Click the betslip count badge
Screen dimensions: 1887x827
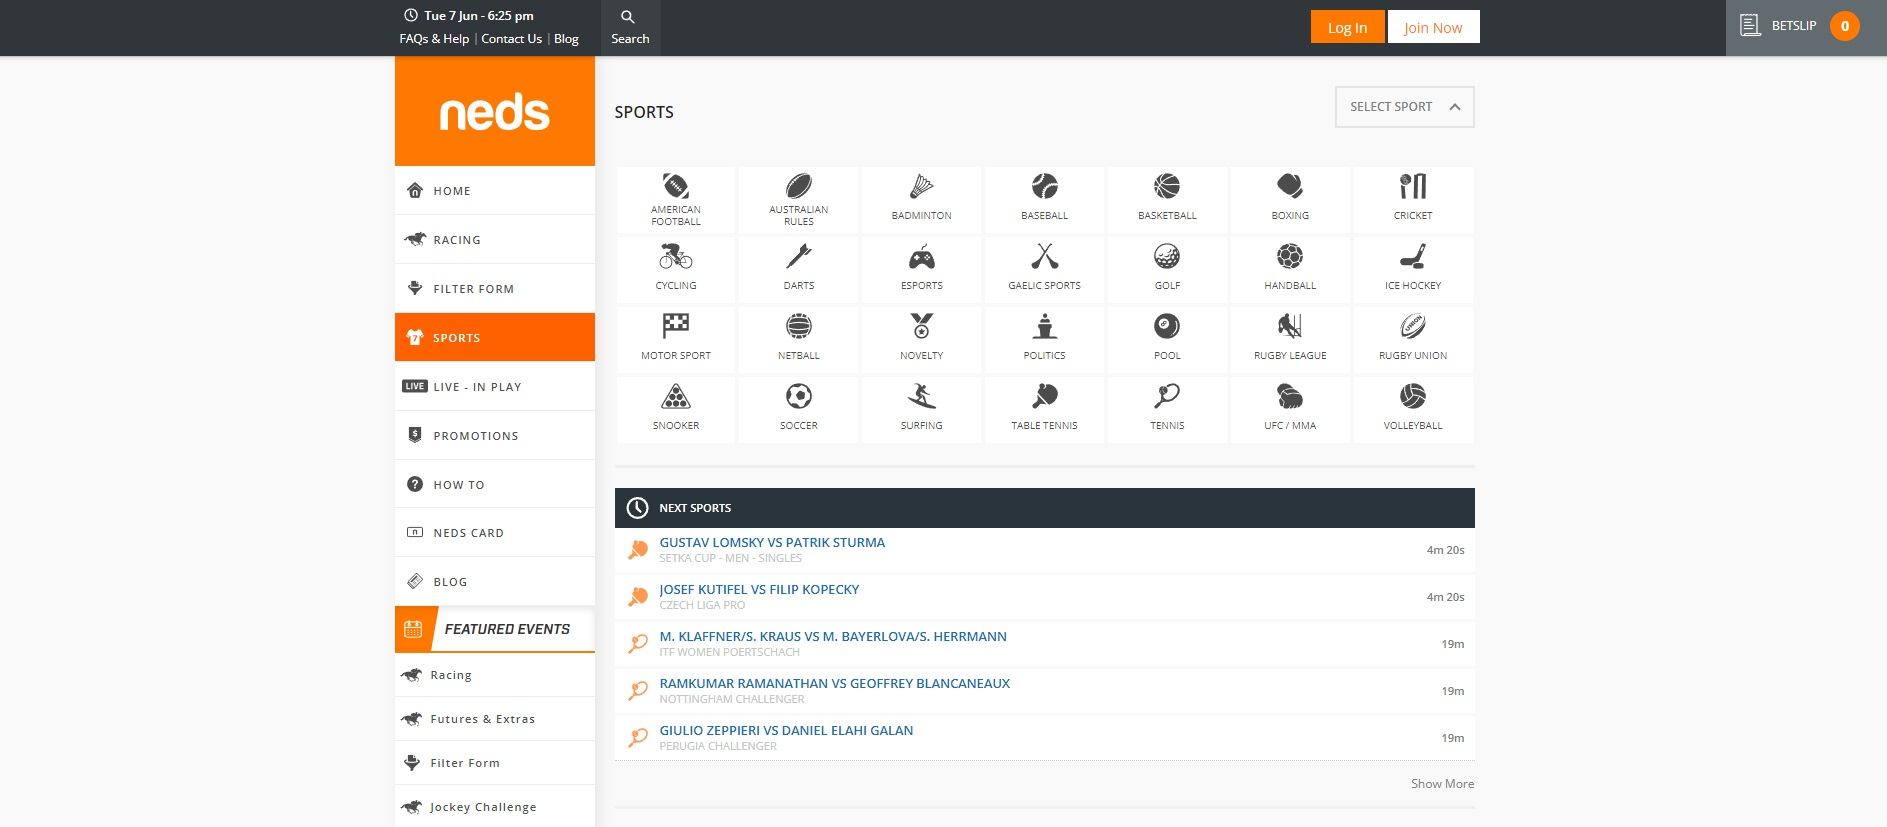1845,26
